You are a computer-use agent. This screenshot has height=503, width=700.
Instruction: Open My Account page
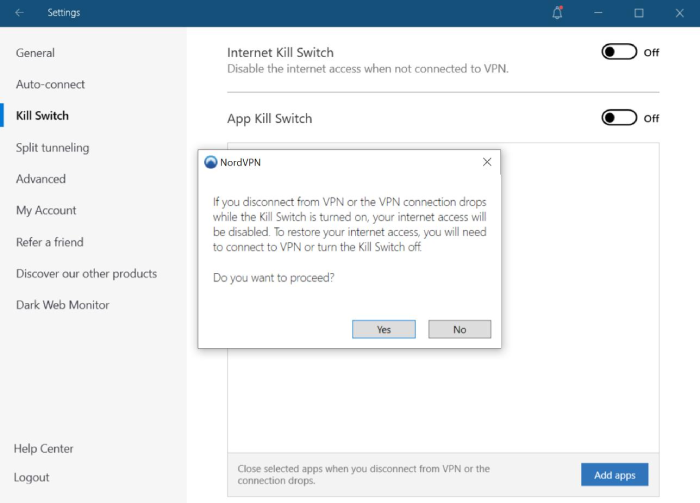tap(46, 210)
